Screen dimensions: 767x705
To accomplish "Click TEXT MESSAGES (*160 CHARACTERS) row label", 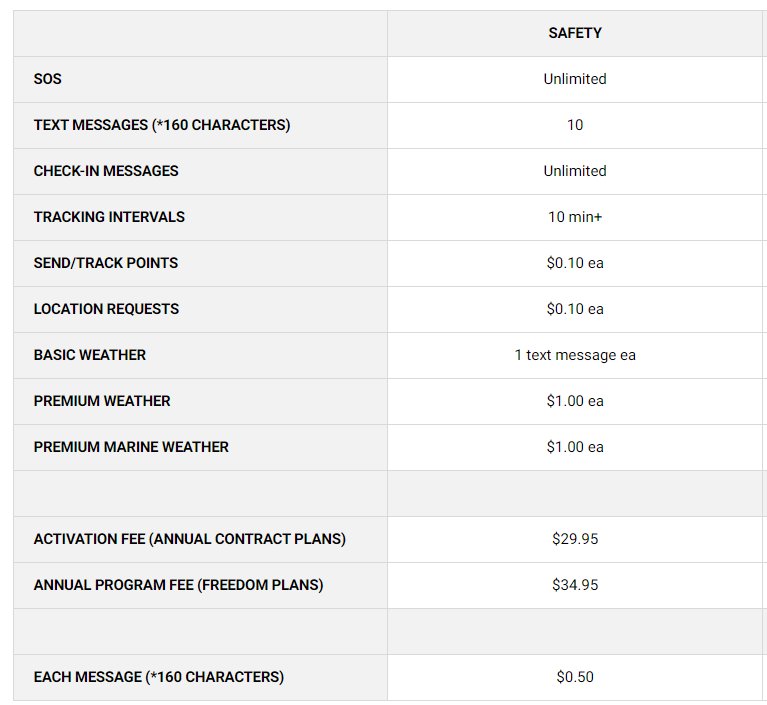I will tap(162, 125).
